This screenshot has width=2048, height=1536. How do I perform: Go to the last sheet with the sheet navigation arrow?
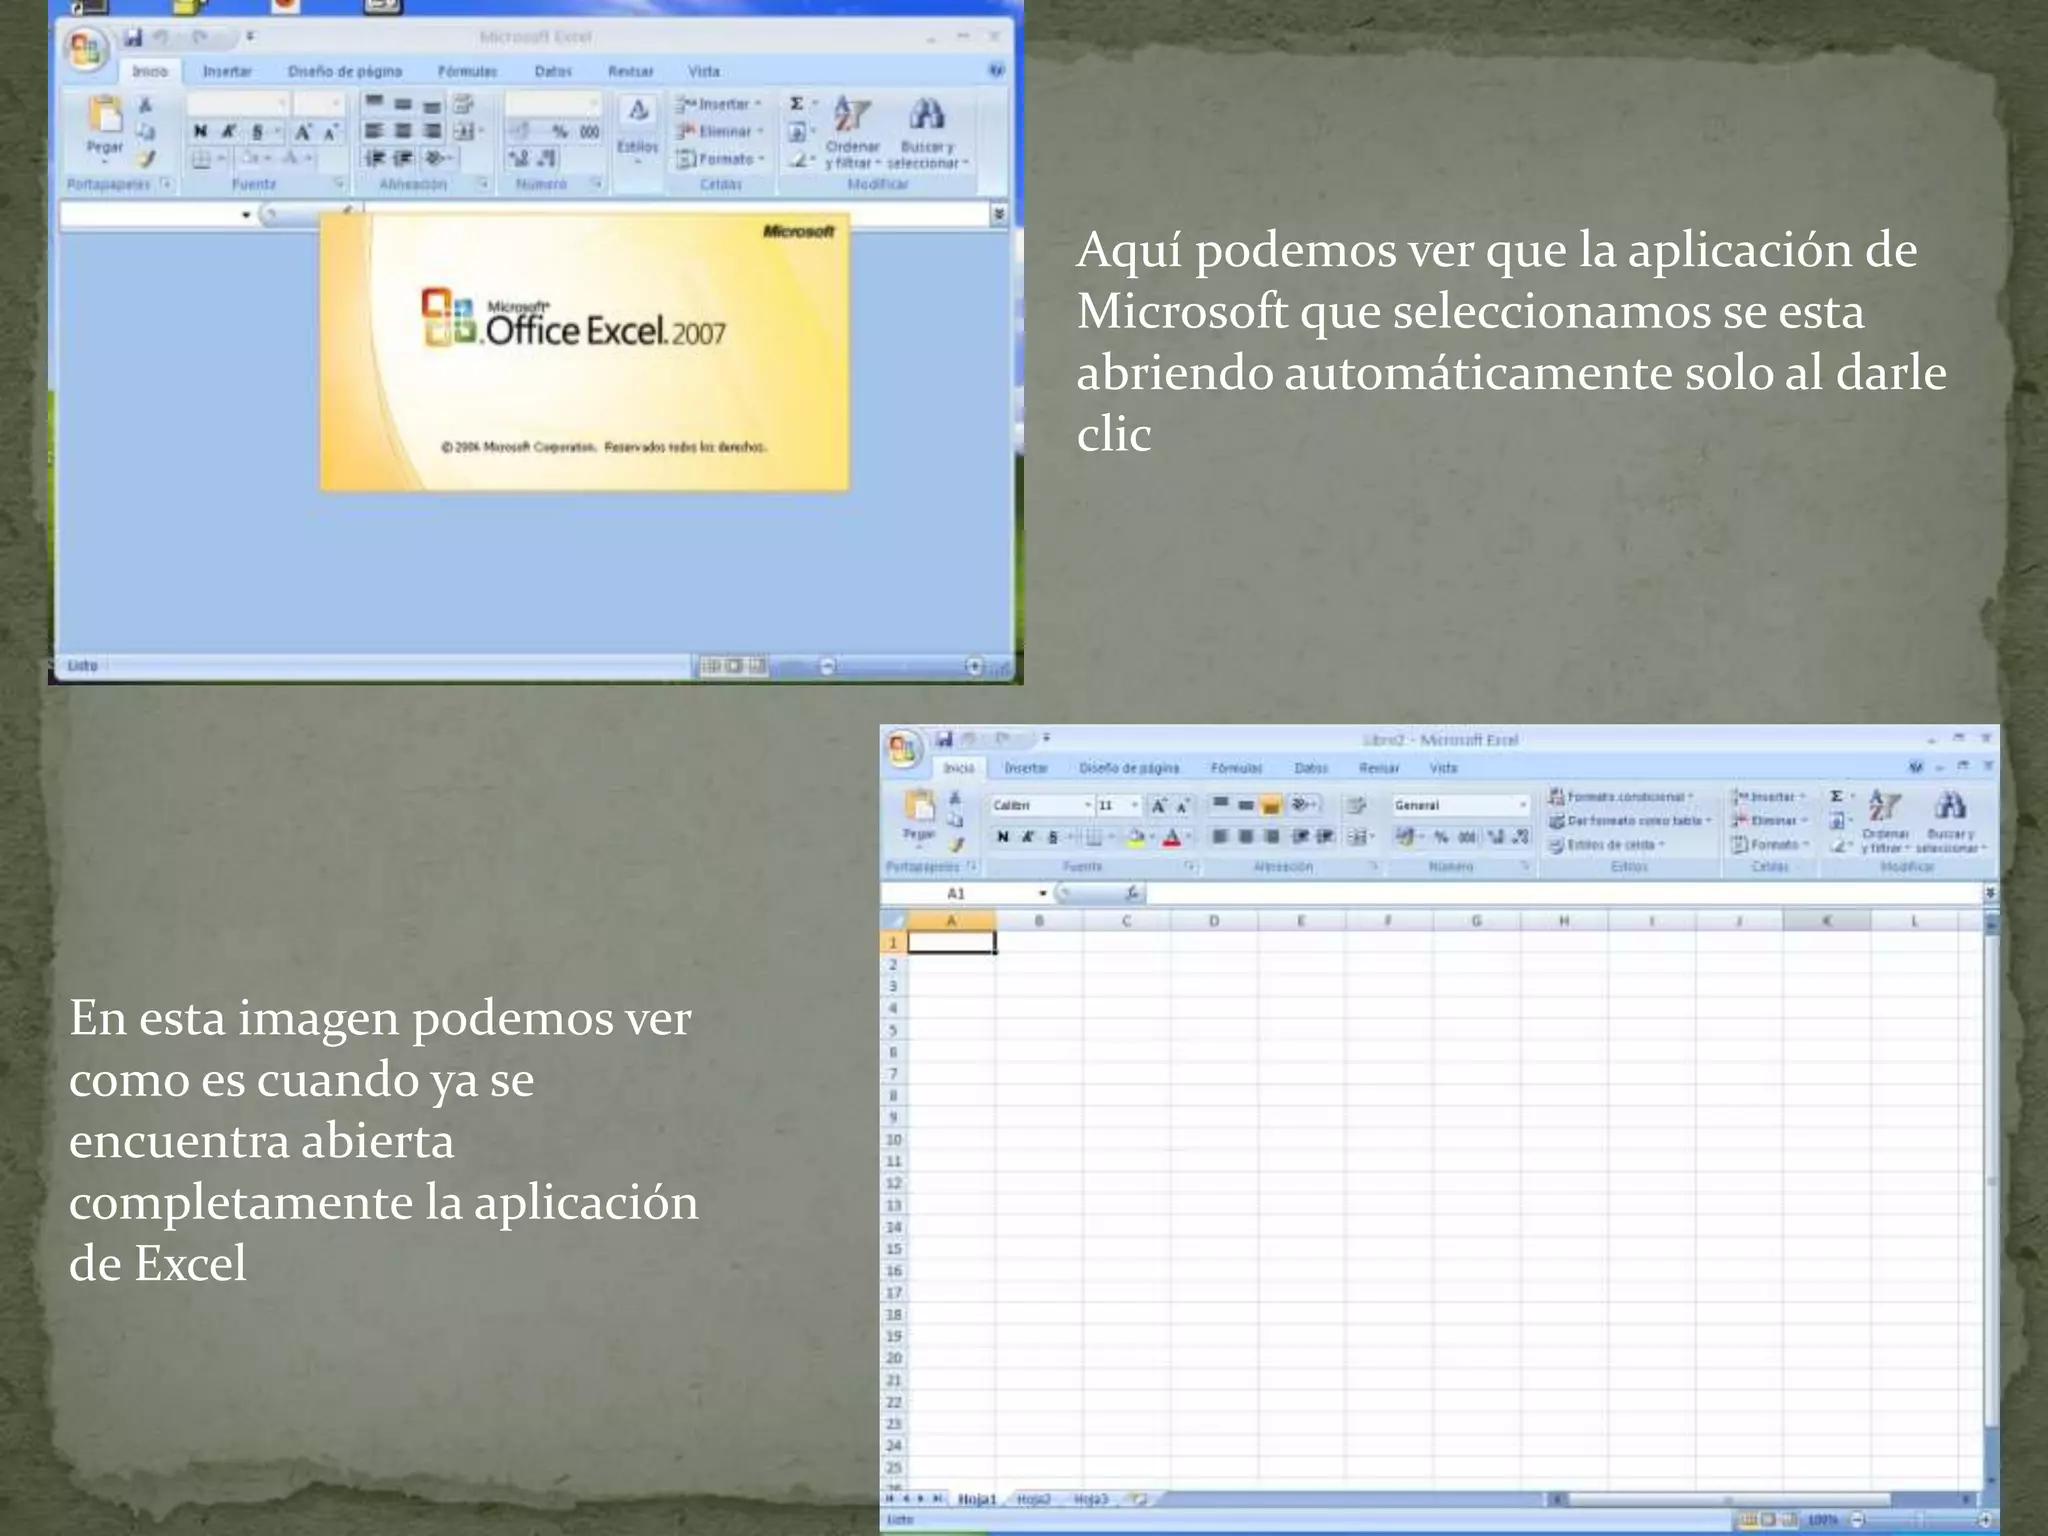(937, 1499)
